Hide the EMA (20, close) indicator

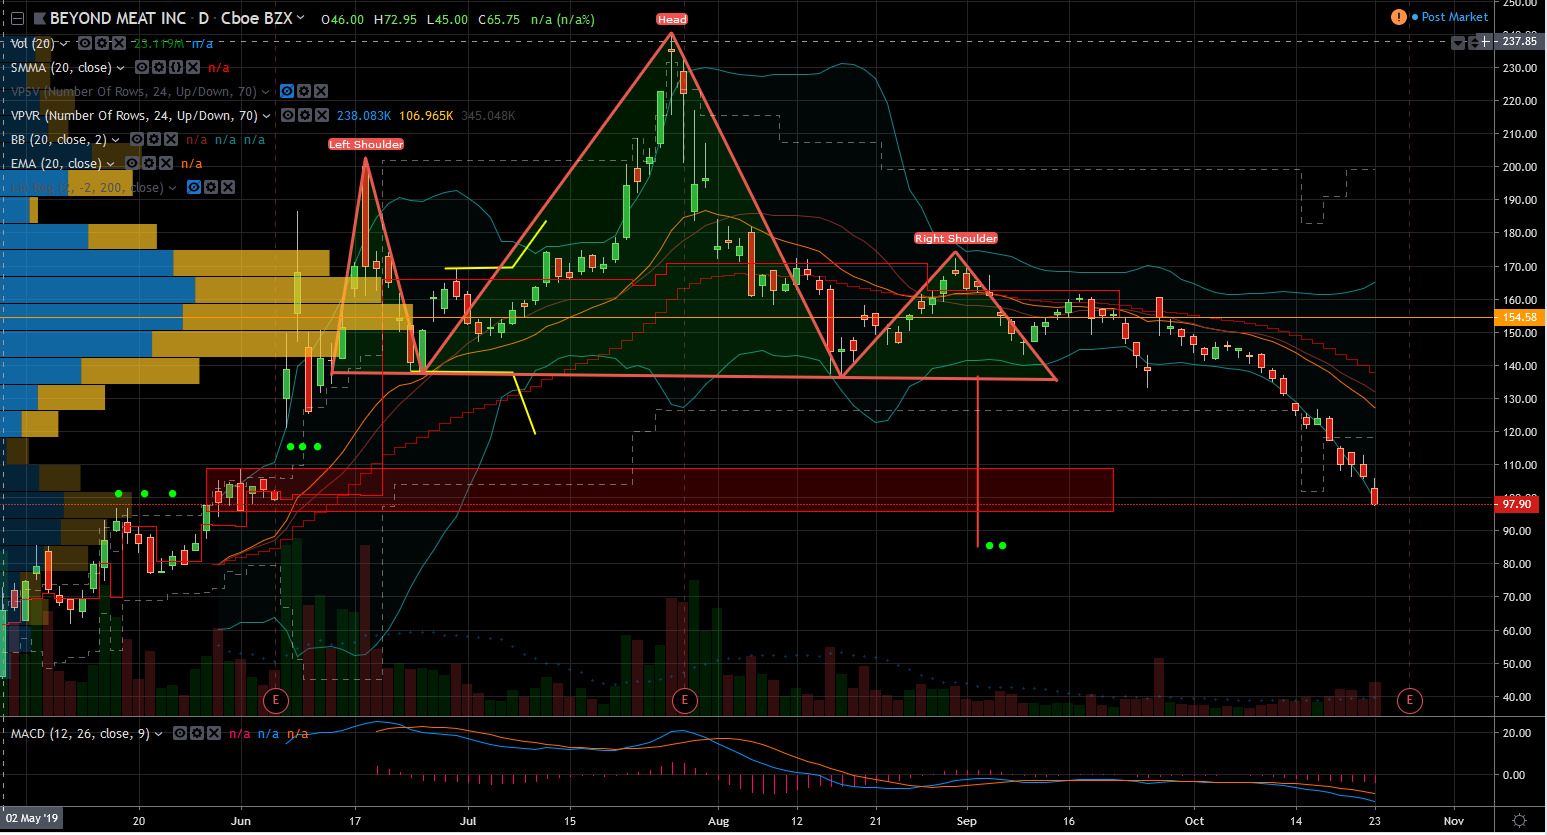click(x=132, y=163)
